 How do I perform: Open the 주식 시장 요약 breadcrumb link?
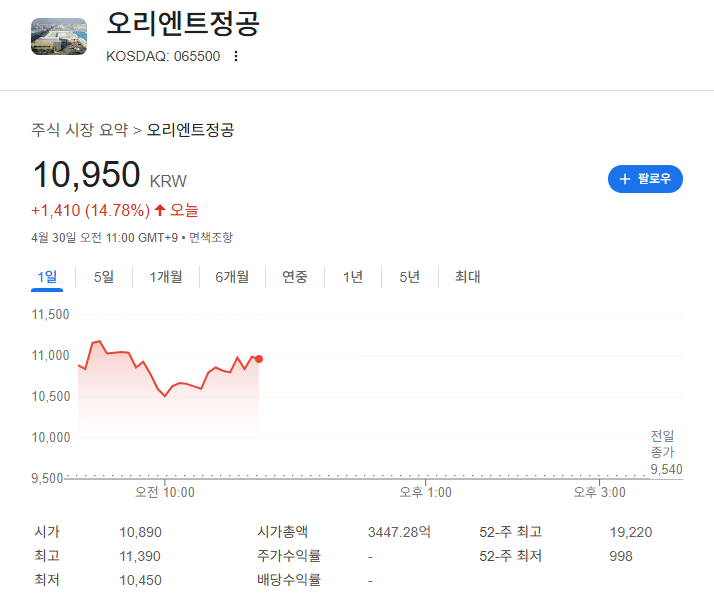click(x=80, y=130)
